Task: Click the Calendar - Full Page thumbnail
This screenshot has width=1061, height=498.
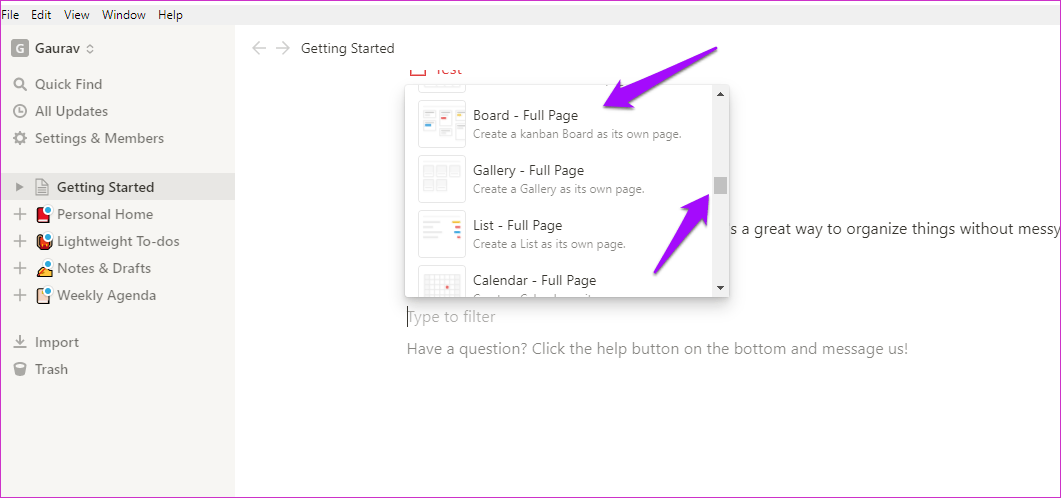Action: [x=442, y=281]
